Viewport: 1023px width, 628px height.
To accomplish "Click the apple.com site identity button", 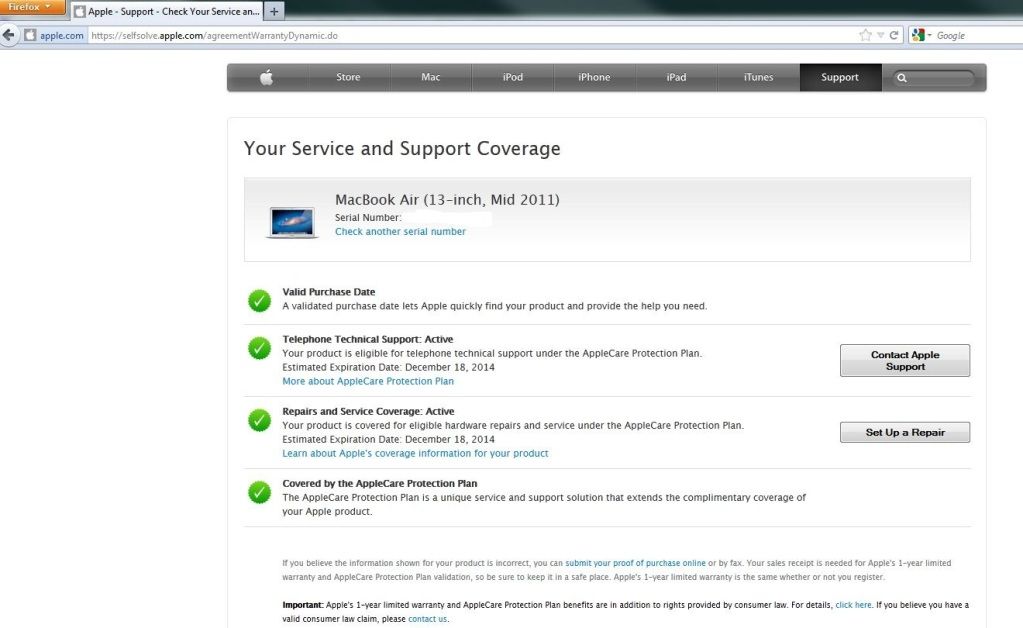I will tap(55, 35).
